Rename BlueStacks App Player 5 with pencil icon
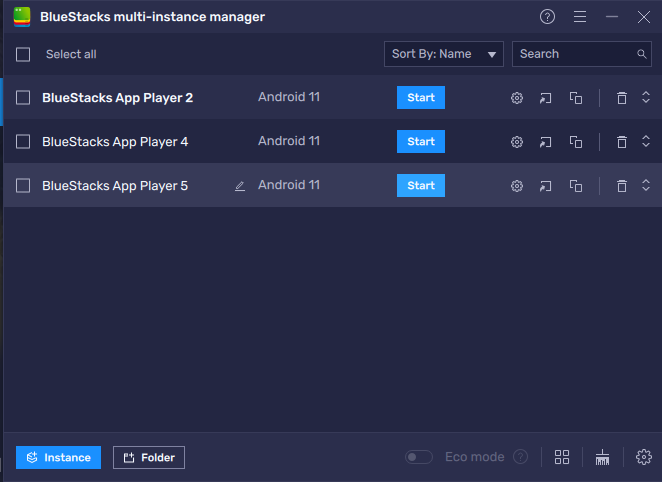The width and height of the screenshot is (662, 482). click(x=240, y=186)
